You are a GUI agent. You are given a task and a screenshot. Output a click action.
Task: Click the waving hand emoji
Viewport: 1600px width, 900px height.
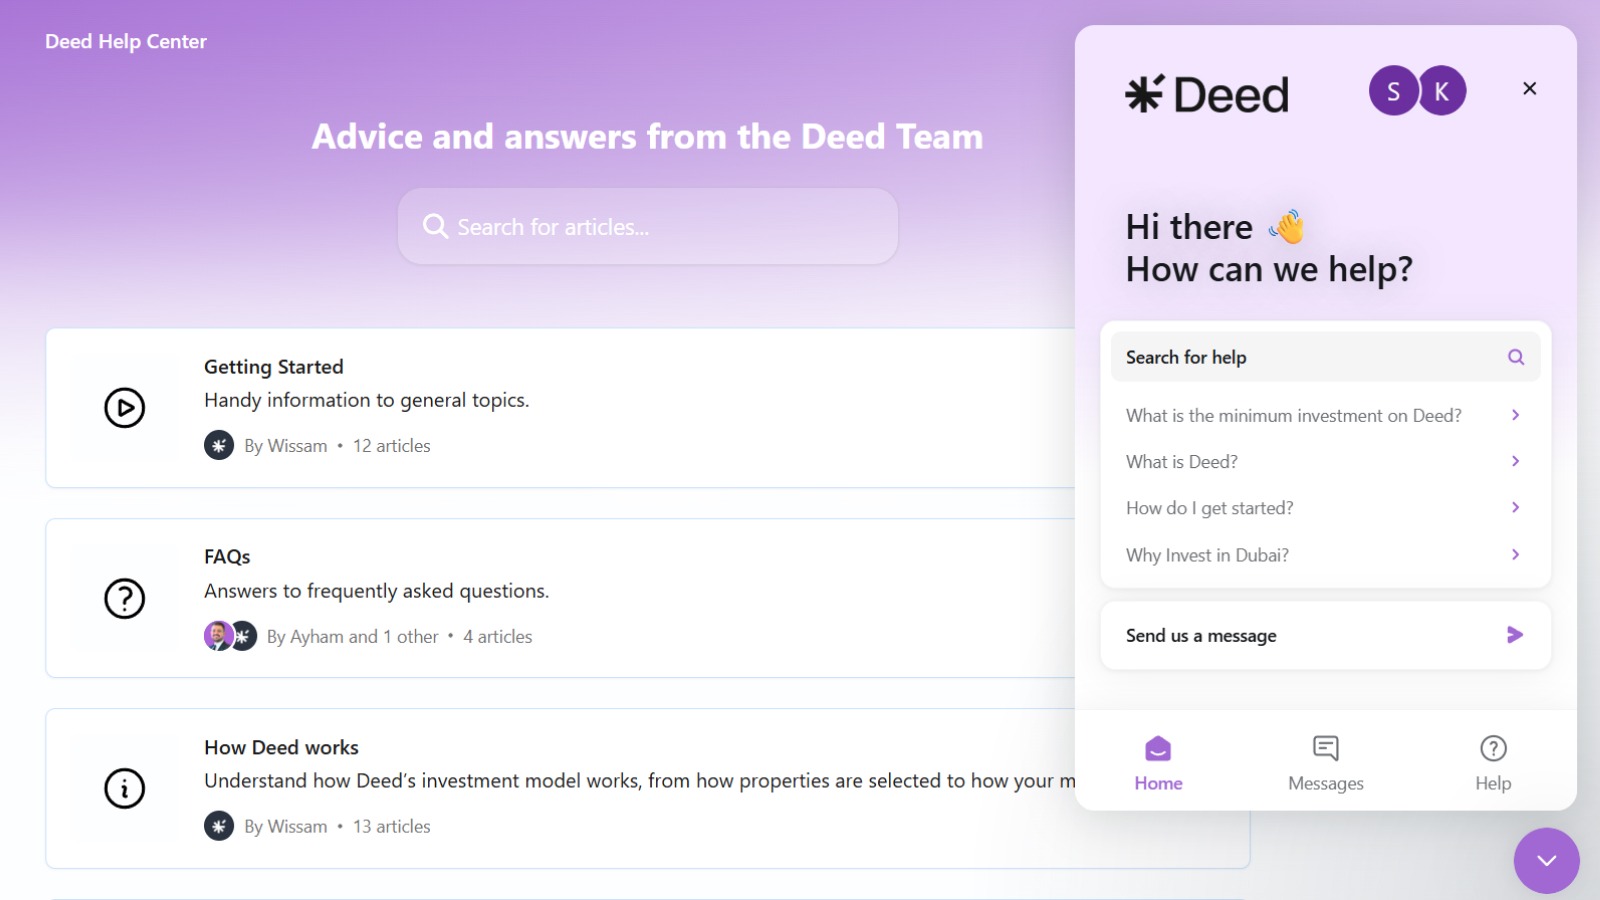[1287, 227]
